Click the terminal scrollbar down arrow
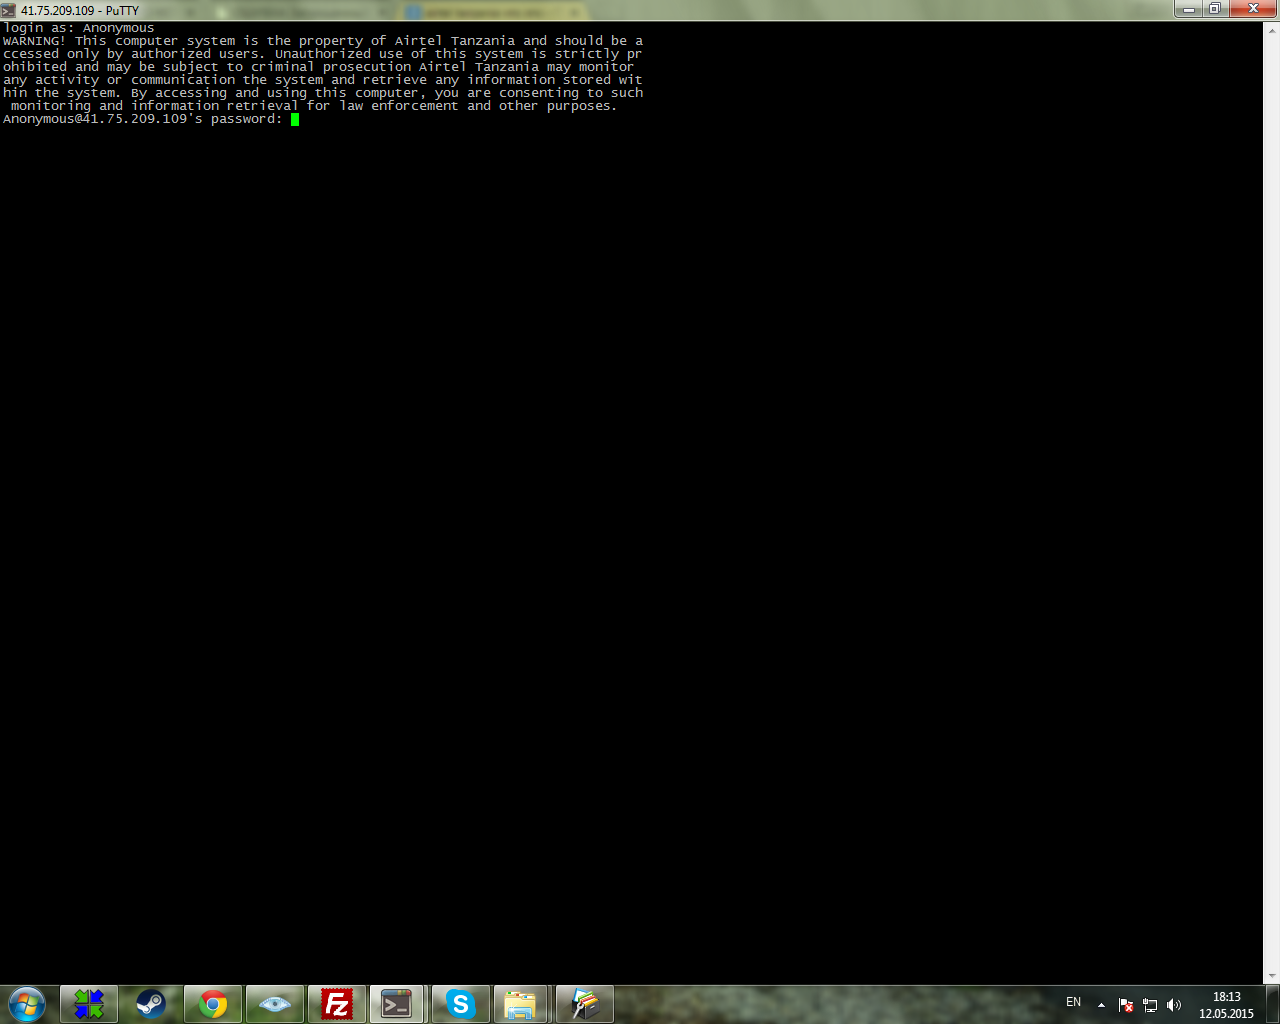Screen dimensions: 1280x1024 [x=1272, y=976]
